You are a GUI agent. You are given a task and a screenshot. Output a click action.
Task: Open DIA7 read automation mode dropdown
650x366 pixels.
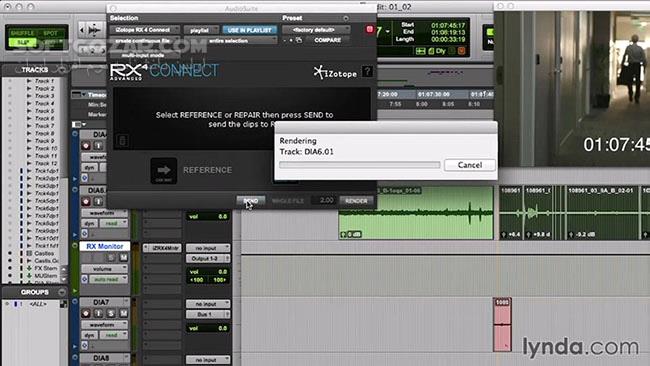114,335
